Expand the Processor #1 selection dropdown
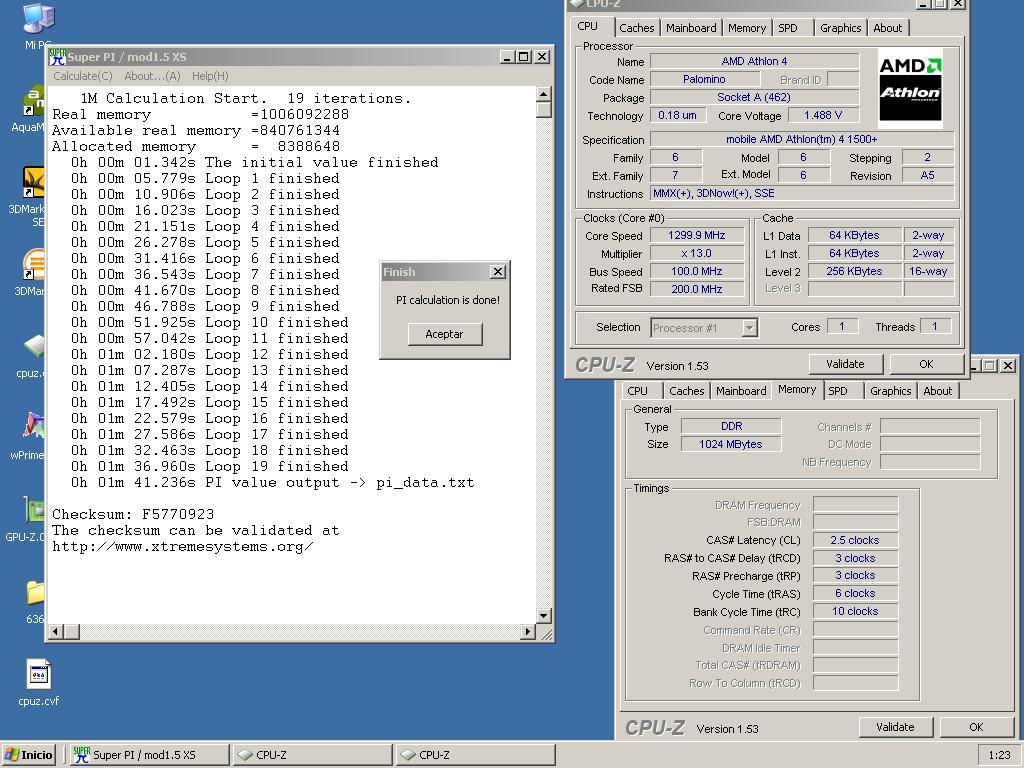The height and width of the screenshot is (768, 1024). 750,328
